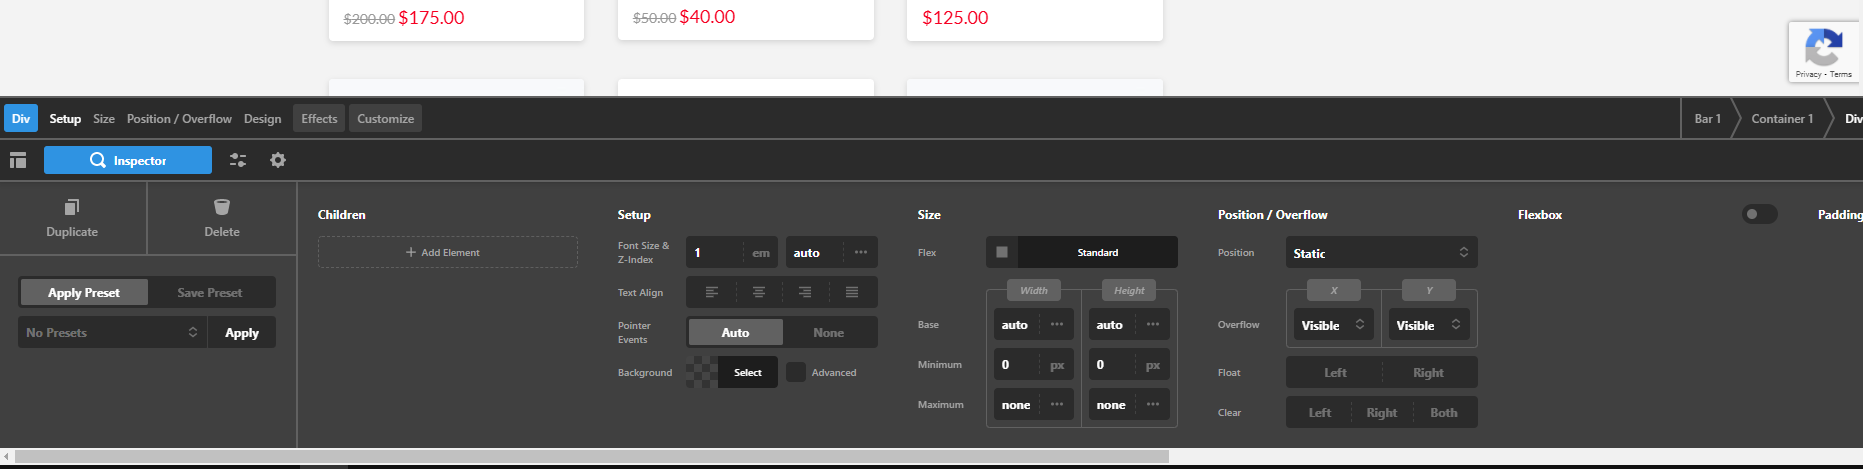Check the Advanced background checkbox
1863x469 pixels.
tap(796, 372)
